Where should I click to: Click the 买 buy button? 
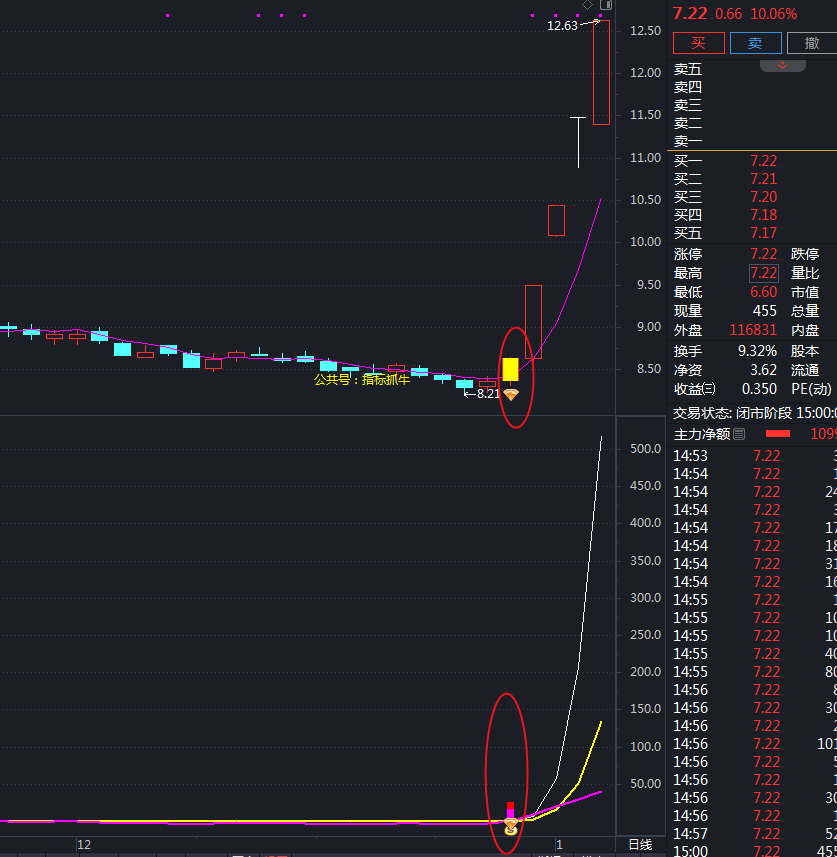[x=699, y=43]
